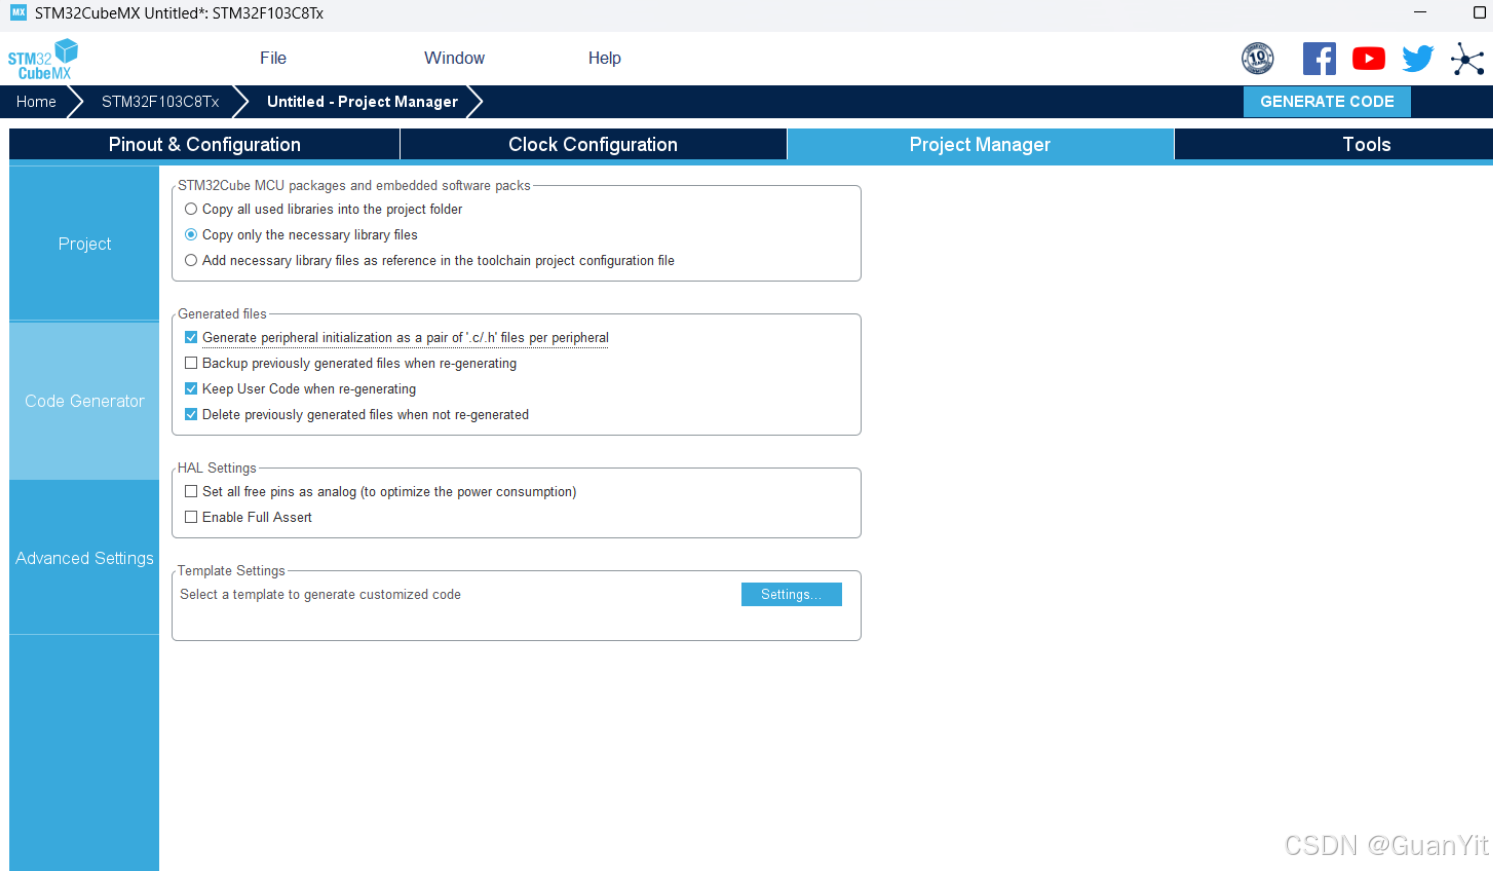Open the Project side section
Viewport: 1493px width, 871px height.
[84, 244]
